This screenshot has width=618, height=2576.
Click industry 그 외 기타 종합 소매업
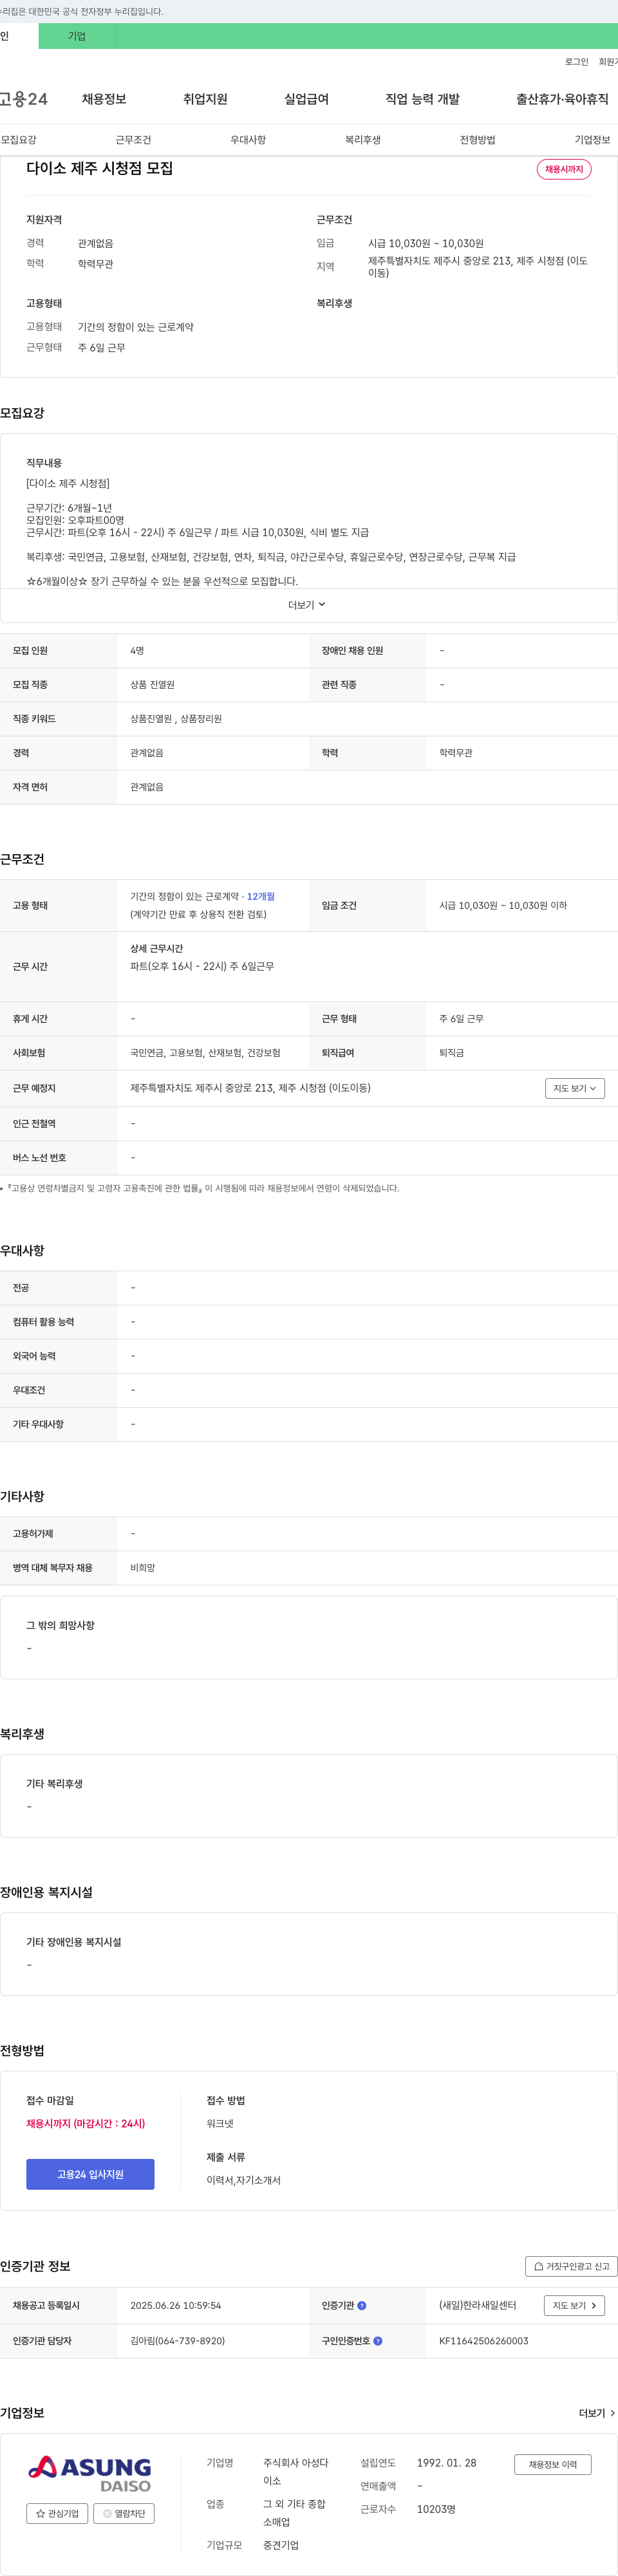[x=294, y=2513]
